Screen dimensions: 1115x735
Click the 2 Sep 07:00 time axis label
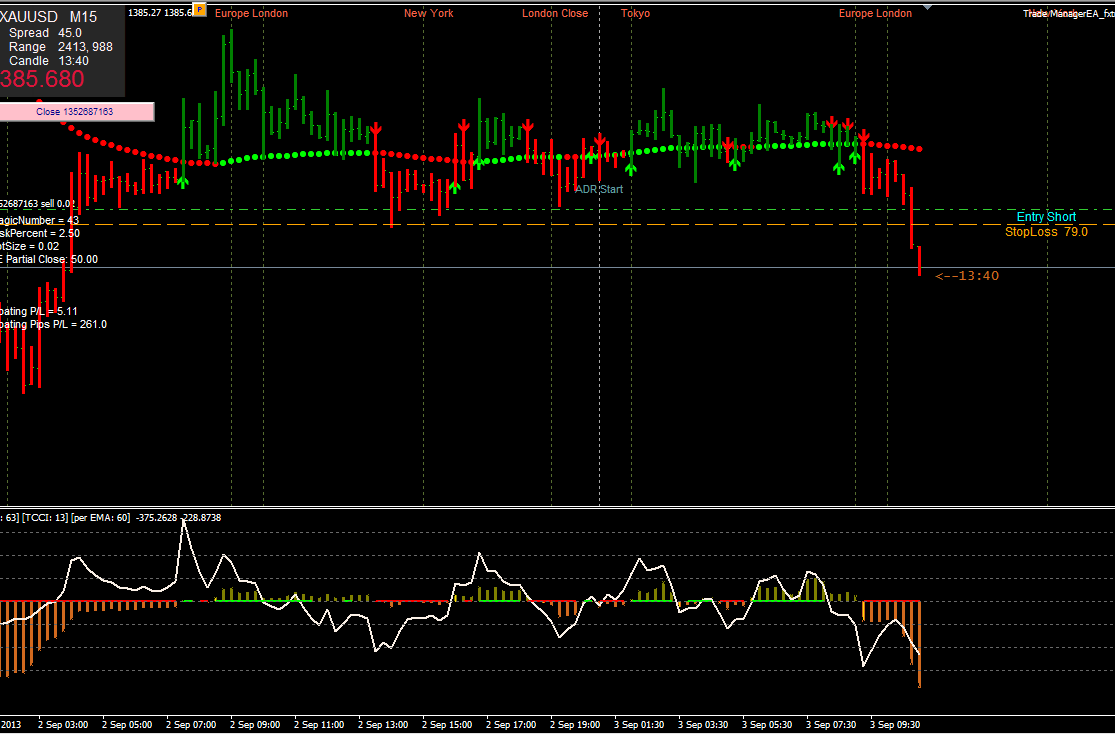tap(191, 725)
